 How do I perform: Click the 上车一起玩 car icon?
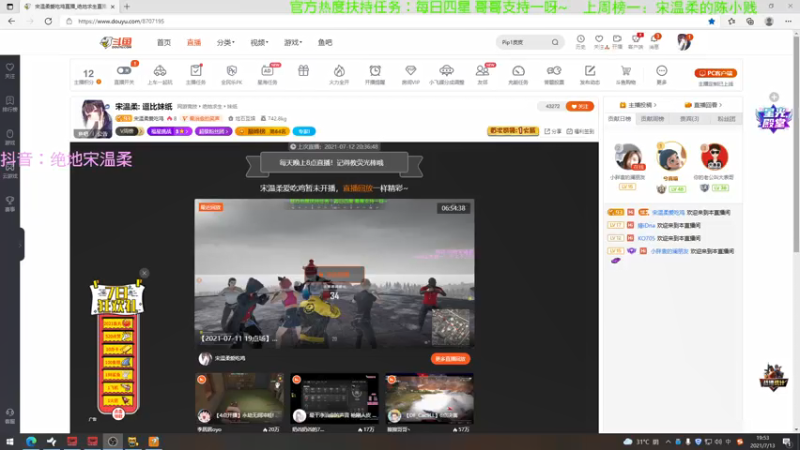[160, 74]
